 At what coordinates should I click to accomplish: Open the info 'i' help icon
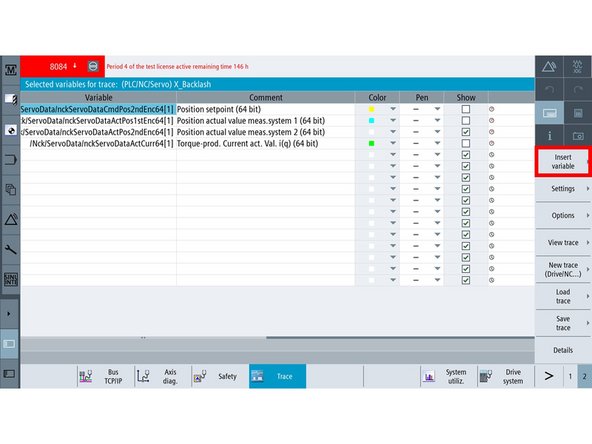click(549, 136)
